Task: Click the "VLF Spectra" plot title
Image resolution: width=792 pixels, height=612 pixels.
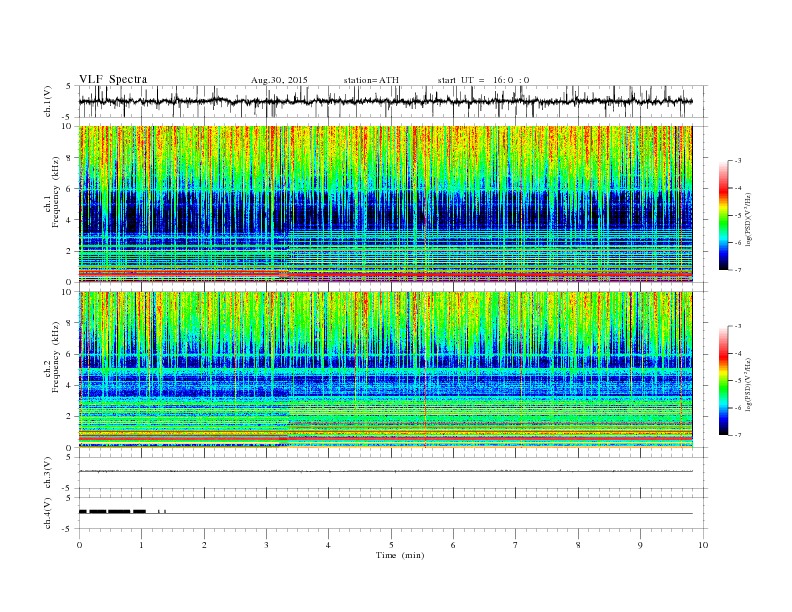Action: (113, 79)
